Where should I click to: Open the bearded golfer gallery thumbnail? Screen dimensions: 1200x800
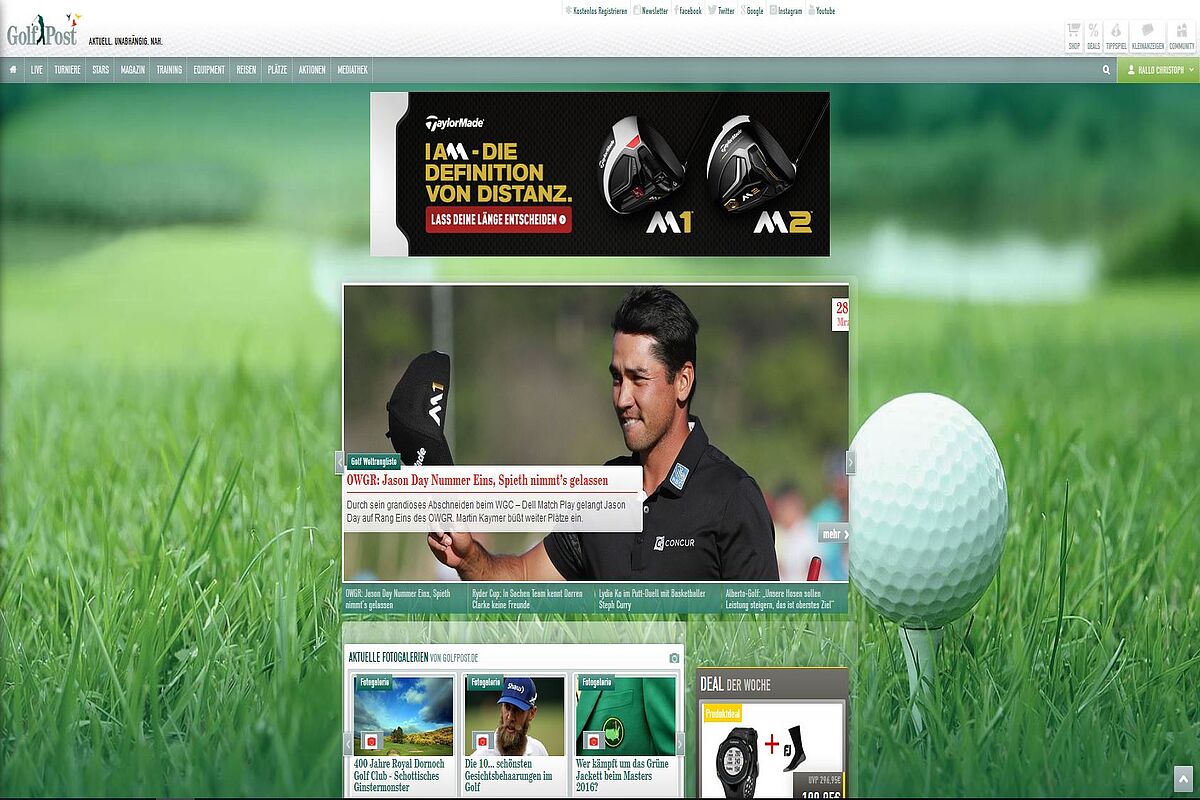(x=514, y=715)
